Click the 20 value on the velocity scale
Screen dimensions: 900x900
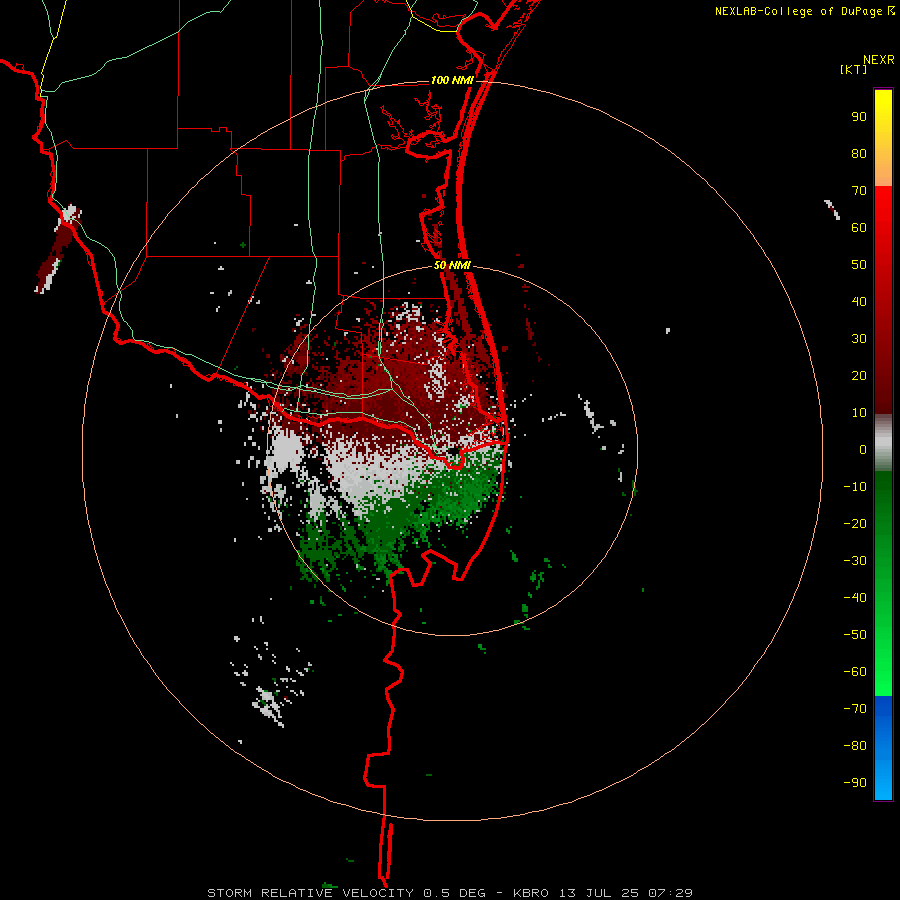[859, 375]
